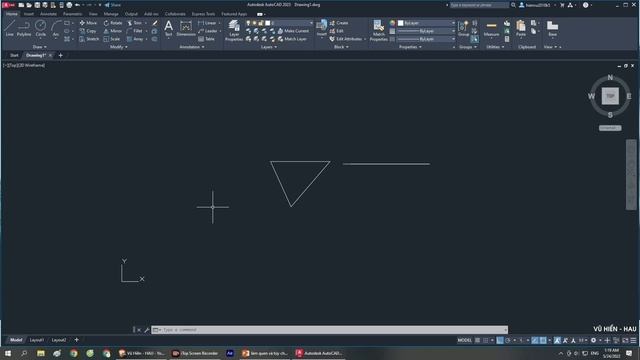This screenshot has height=360, width=640.
Task: Click Create block button
Action: pos(339,23)
